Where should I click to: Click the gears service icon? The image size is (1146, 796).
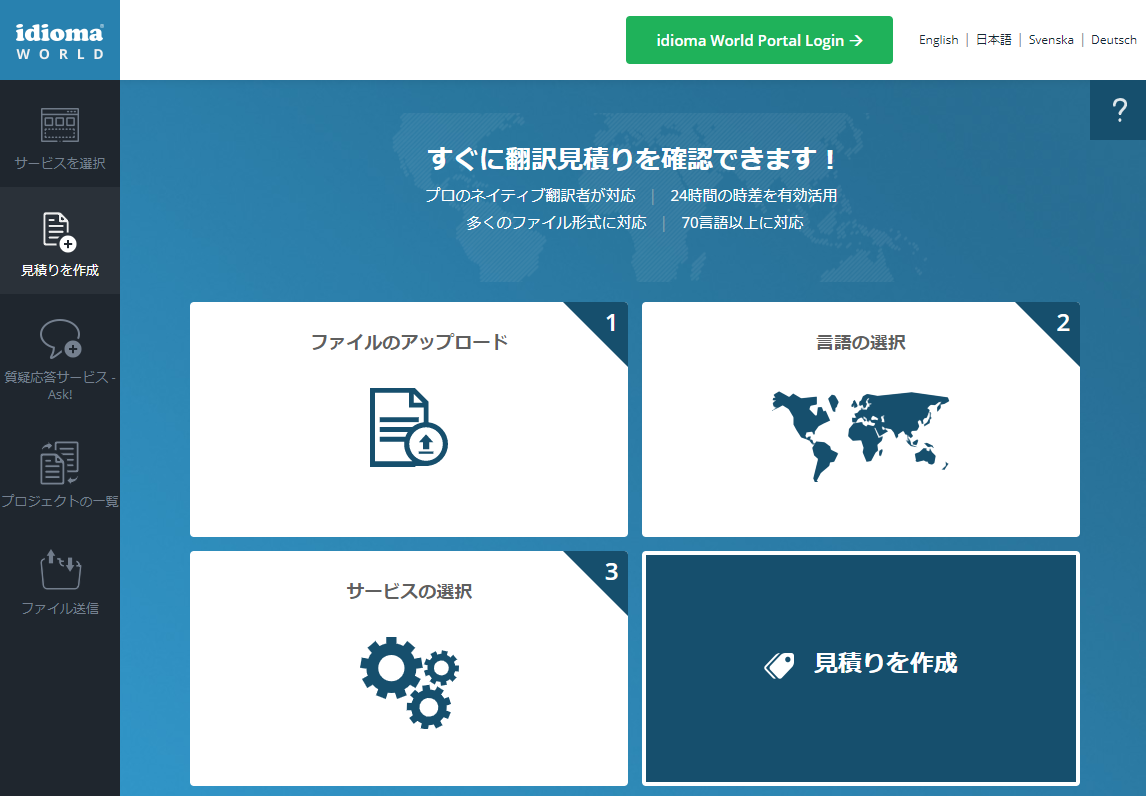[409, 682]
